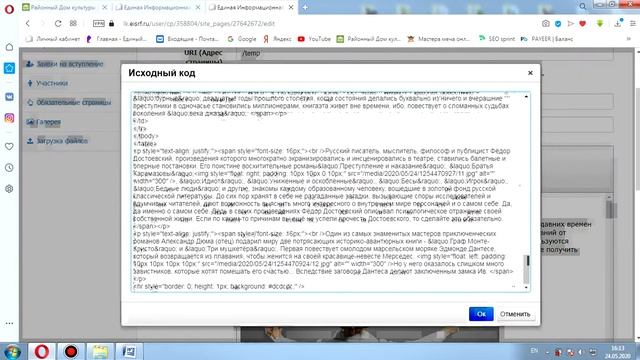Open Районный Дом культуры bookmark
Viewport: 640px width, 360px height.
[369, 39]
